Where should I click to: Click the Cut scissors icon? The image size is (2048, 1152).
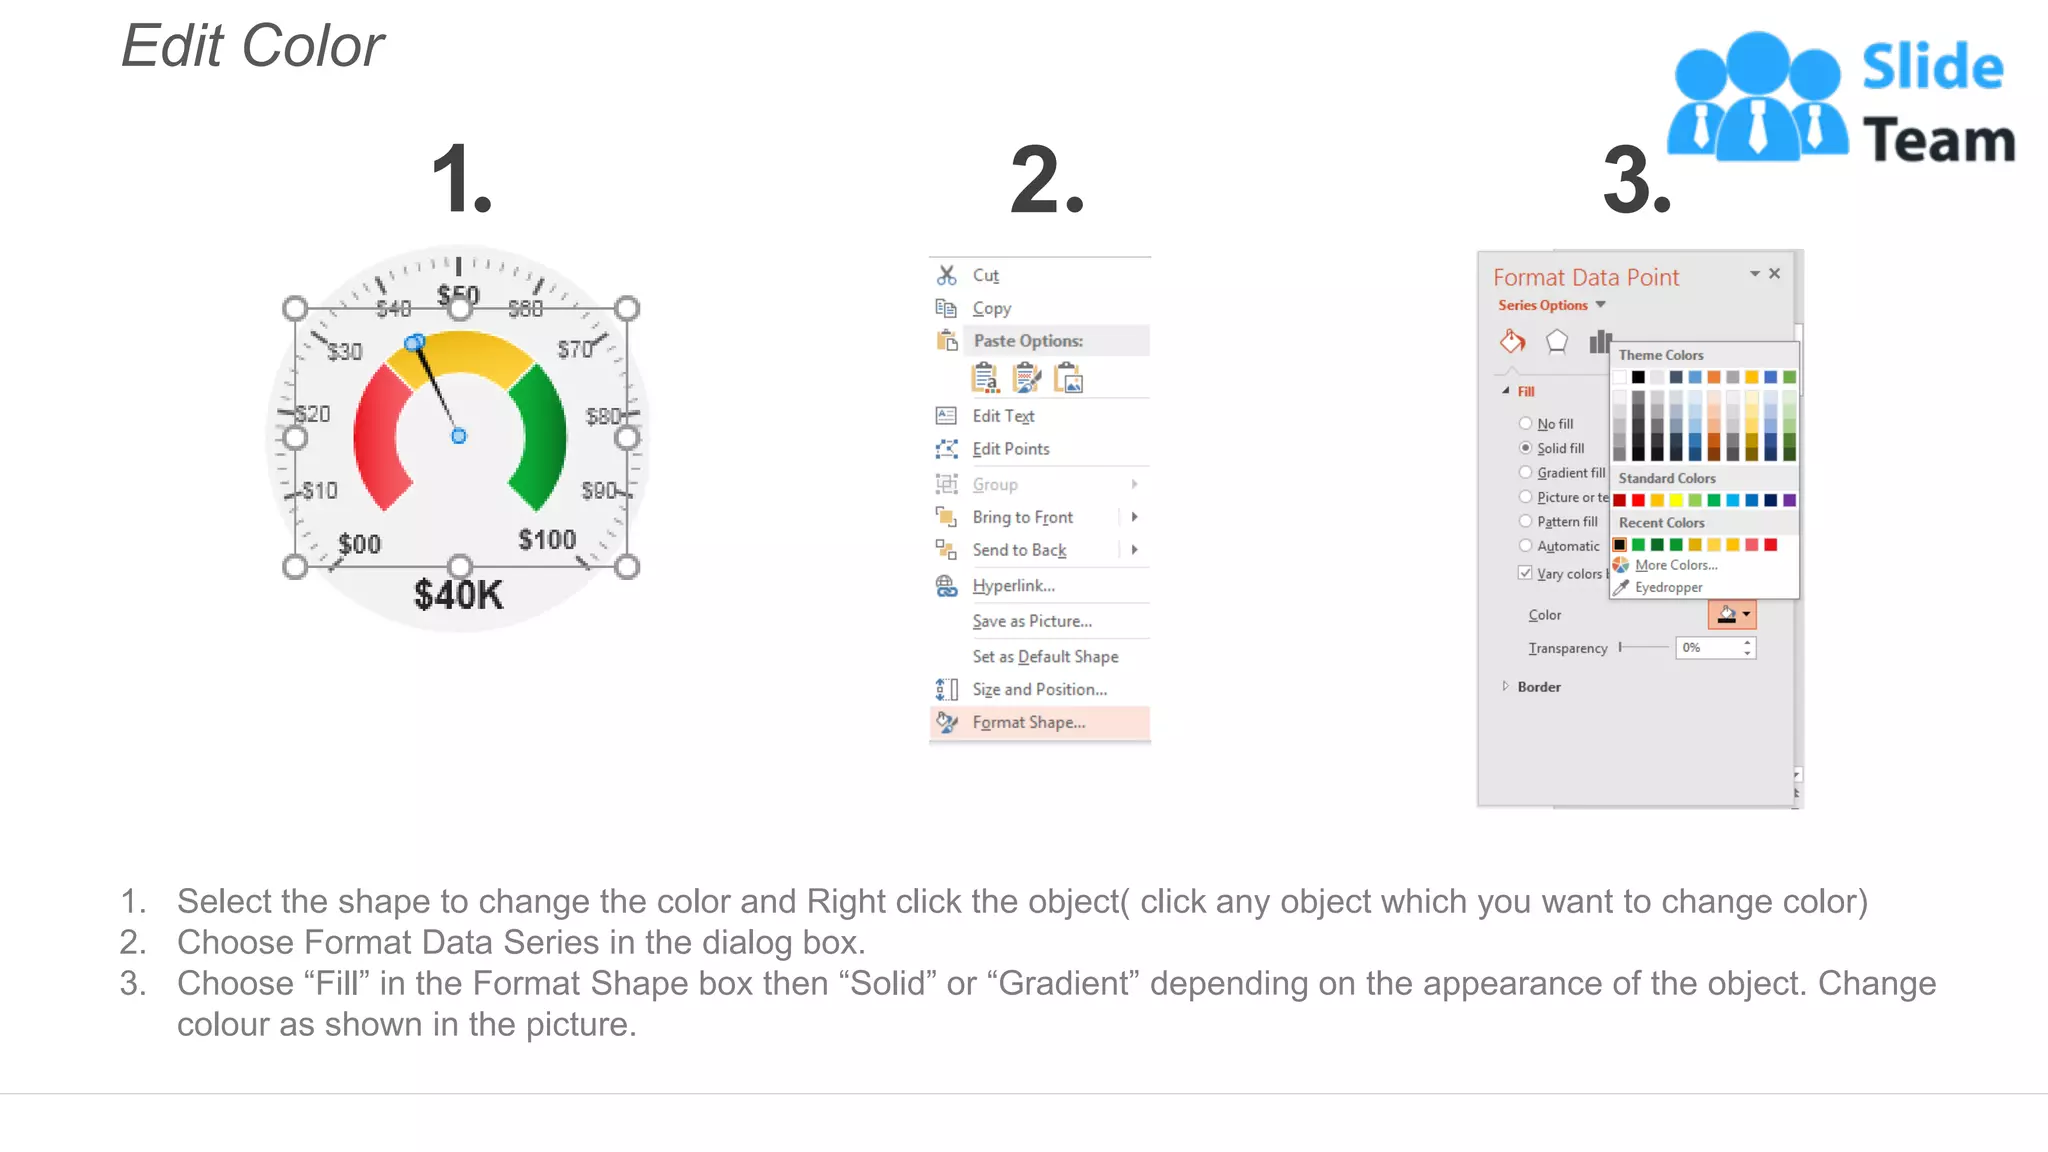pos(946,275)
